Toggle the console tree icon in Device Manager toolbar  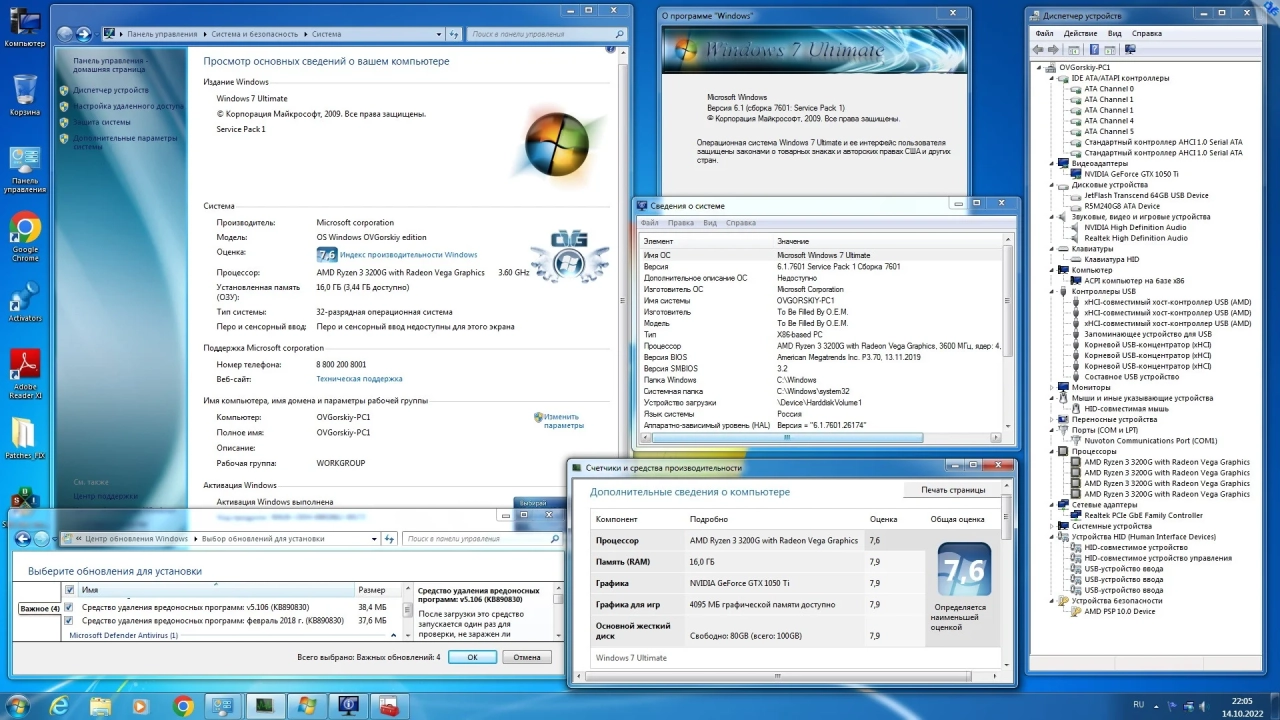[x=1074, y=49]
